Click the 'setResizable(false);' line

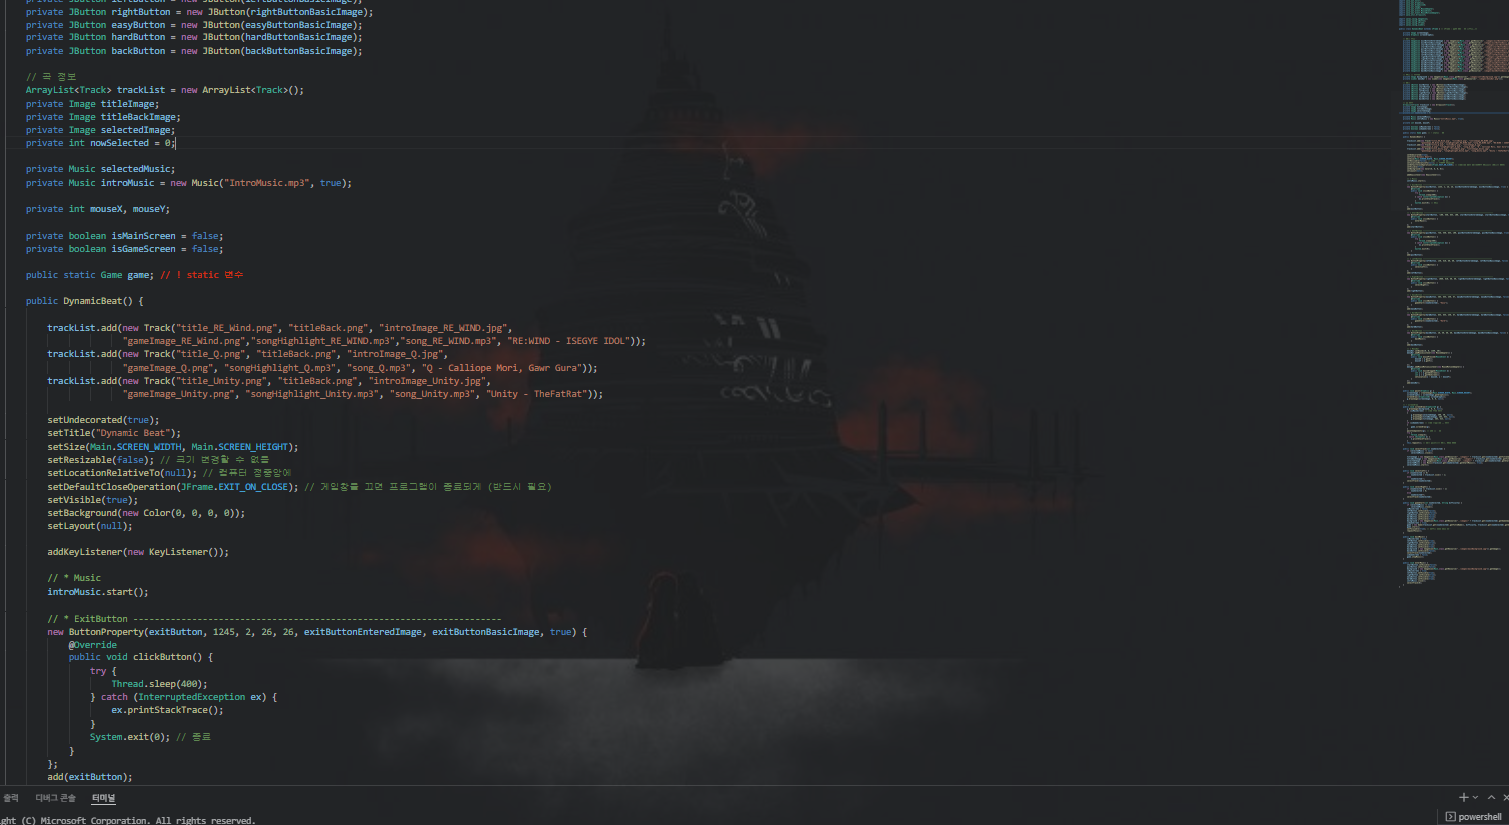point(100,460)
